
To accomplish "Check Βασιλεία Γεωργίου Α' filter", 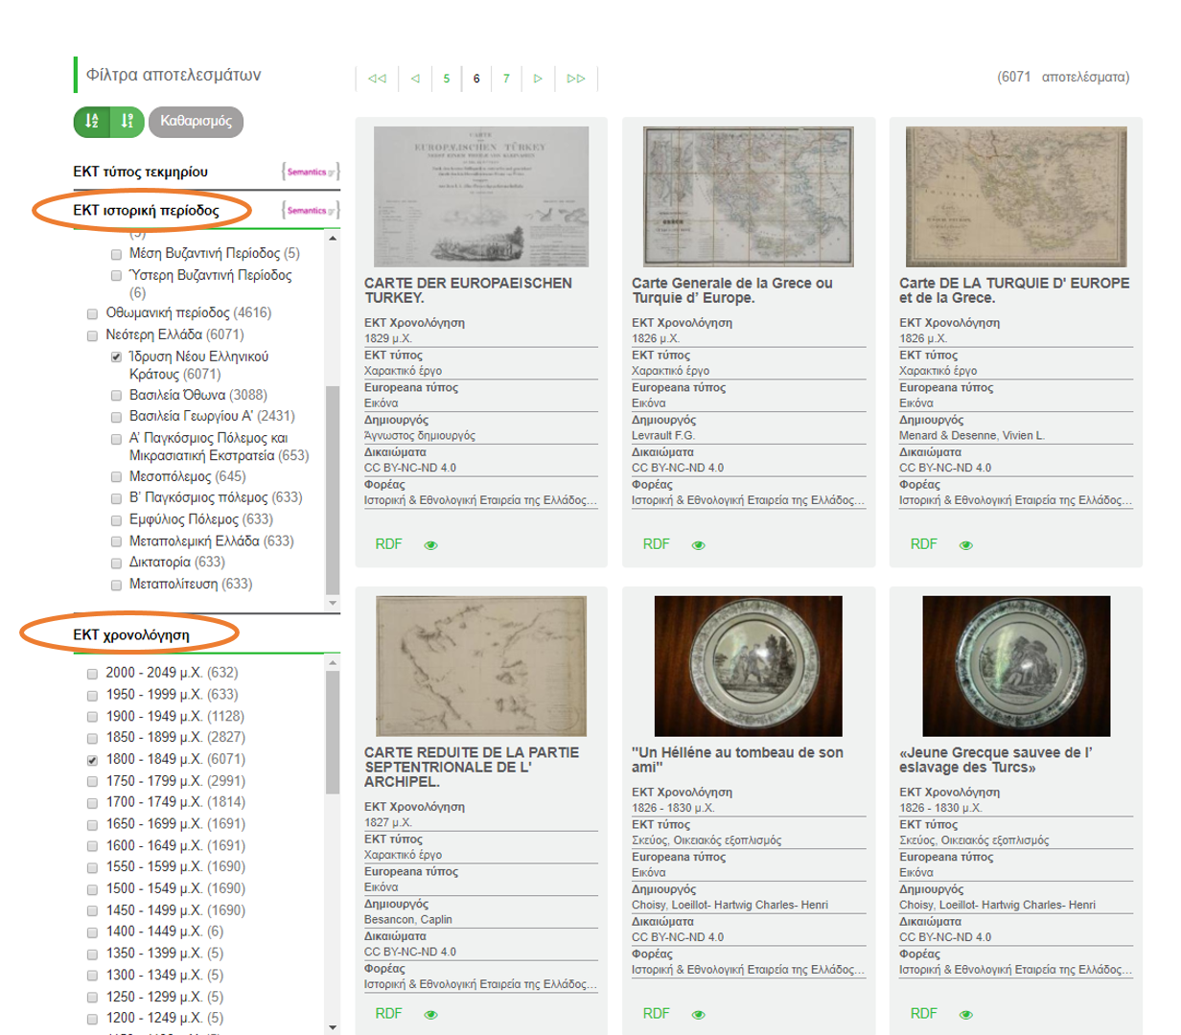I will point(116,417).
